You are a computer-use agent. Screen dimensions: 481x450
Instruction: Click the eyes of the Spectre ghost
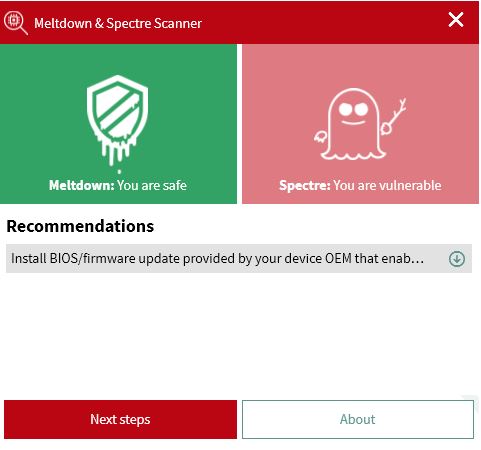pyautogui.click(x=353, y=109)
